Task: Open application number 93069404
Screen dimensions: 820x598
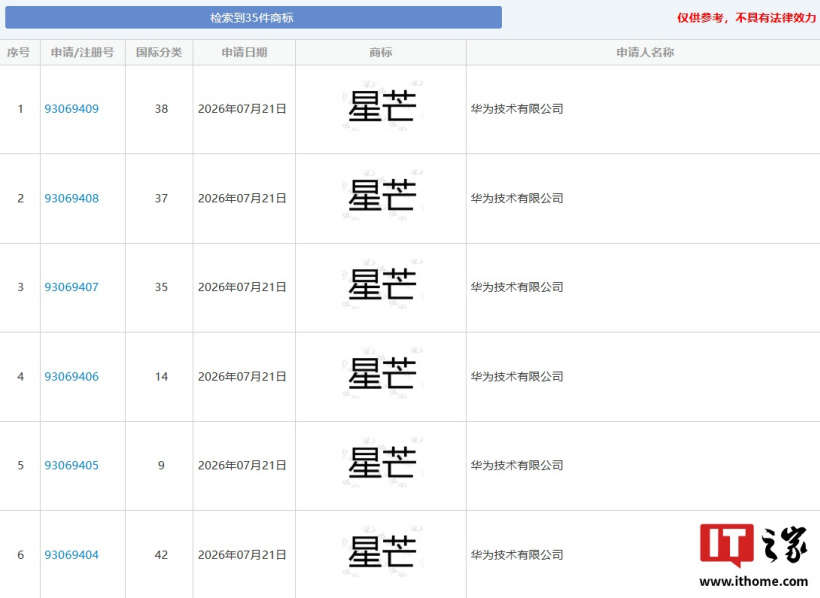Action: click(72, 555)
